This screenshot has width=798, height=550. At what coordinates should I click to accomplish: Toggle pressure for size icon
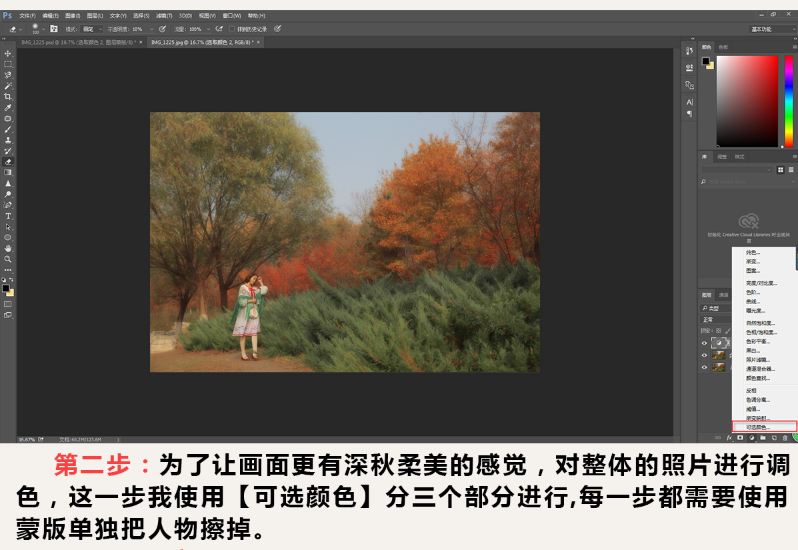tap(277, 29)
